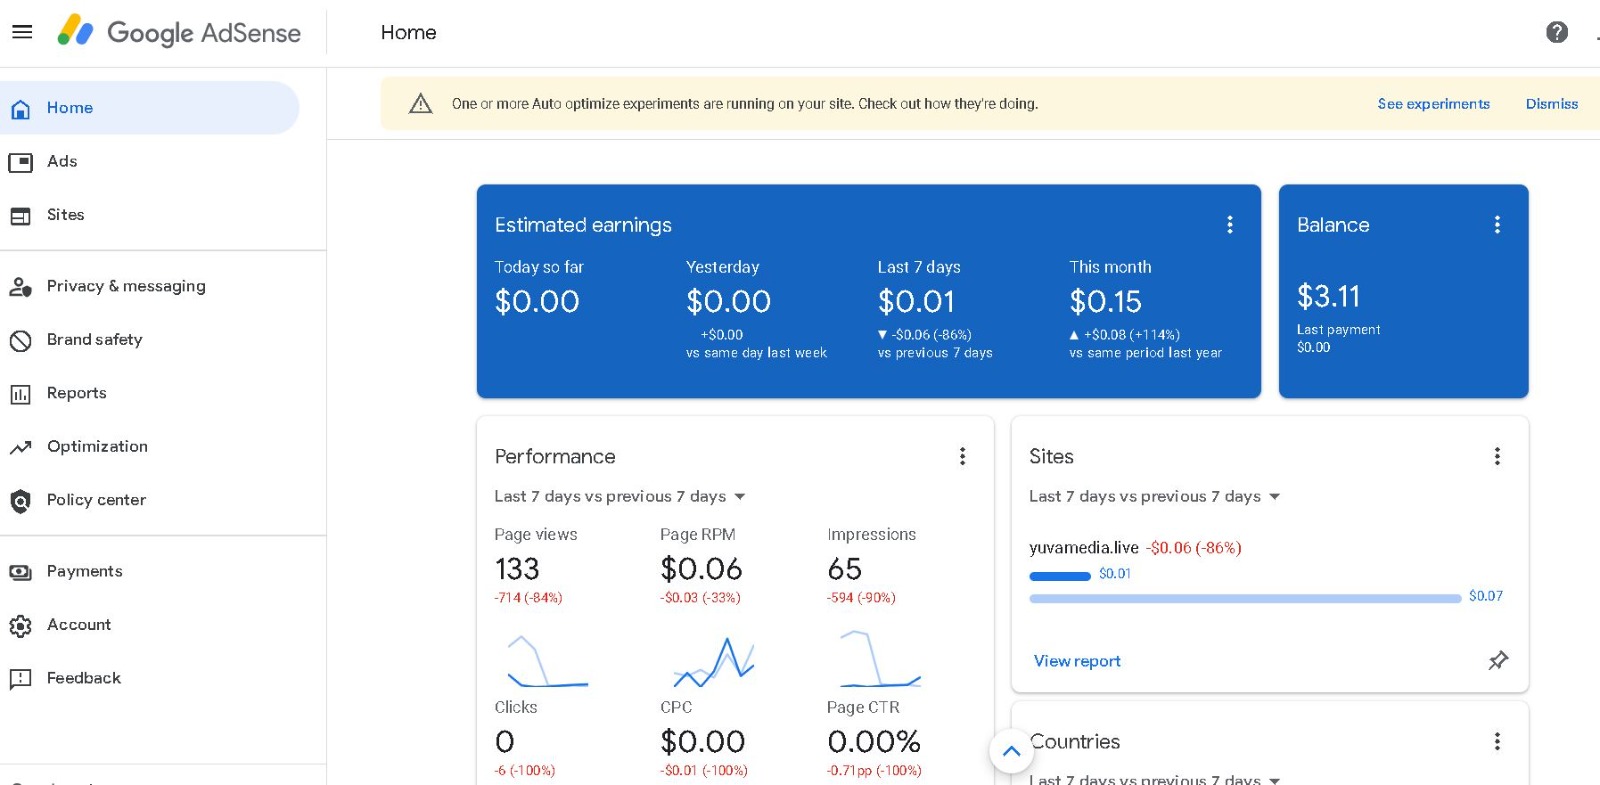Click the Home house icon in sidebar
The width and height of the screenshot is (1600, 785).
click(20, 109)
